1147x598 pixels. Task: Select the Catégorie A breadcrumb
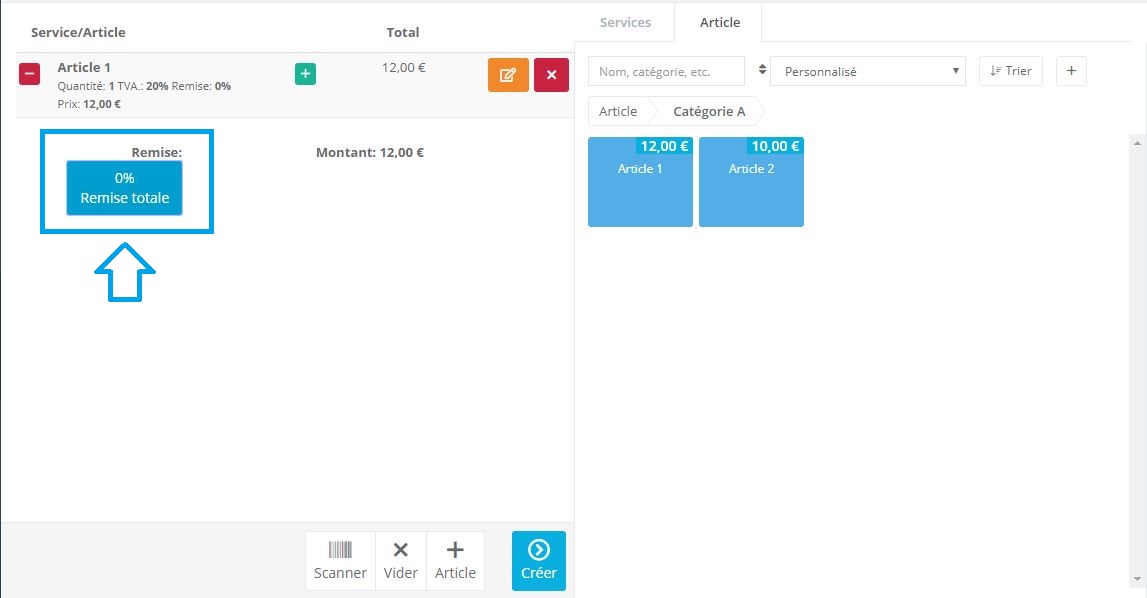point(709,111)
